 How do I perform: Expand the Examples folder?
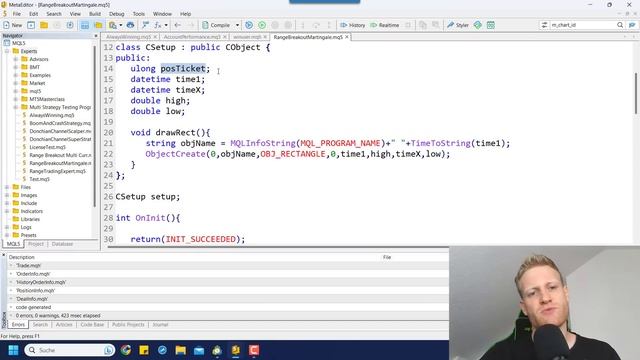coord(16,75)
